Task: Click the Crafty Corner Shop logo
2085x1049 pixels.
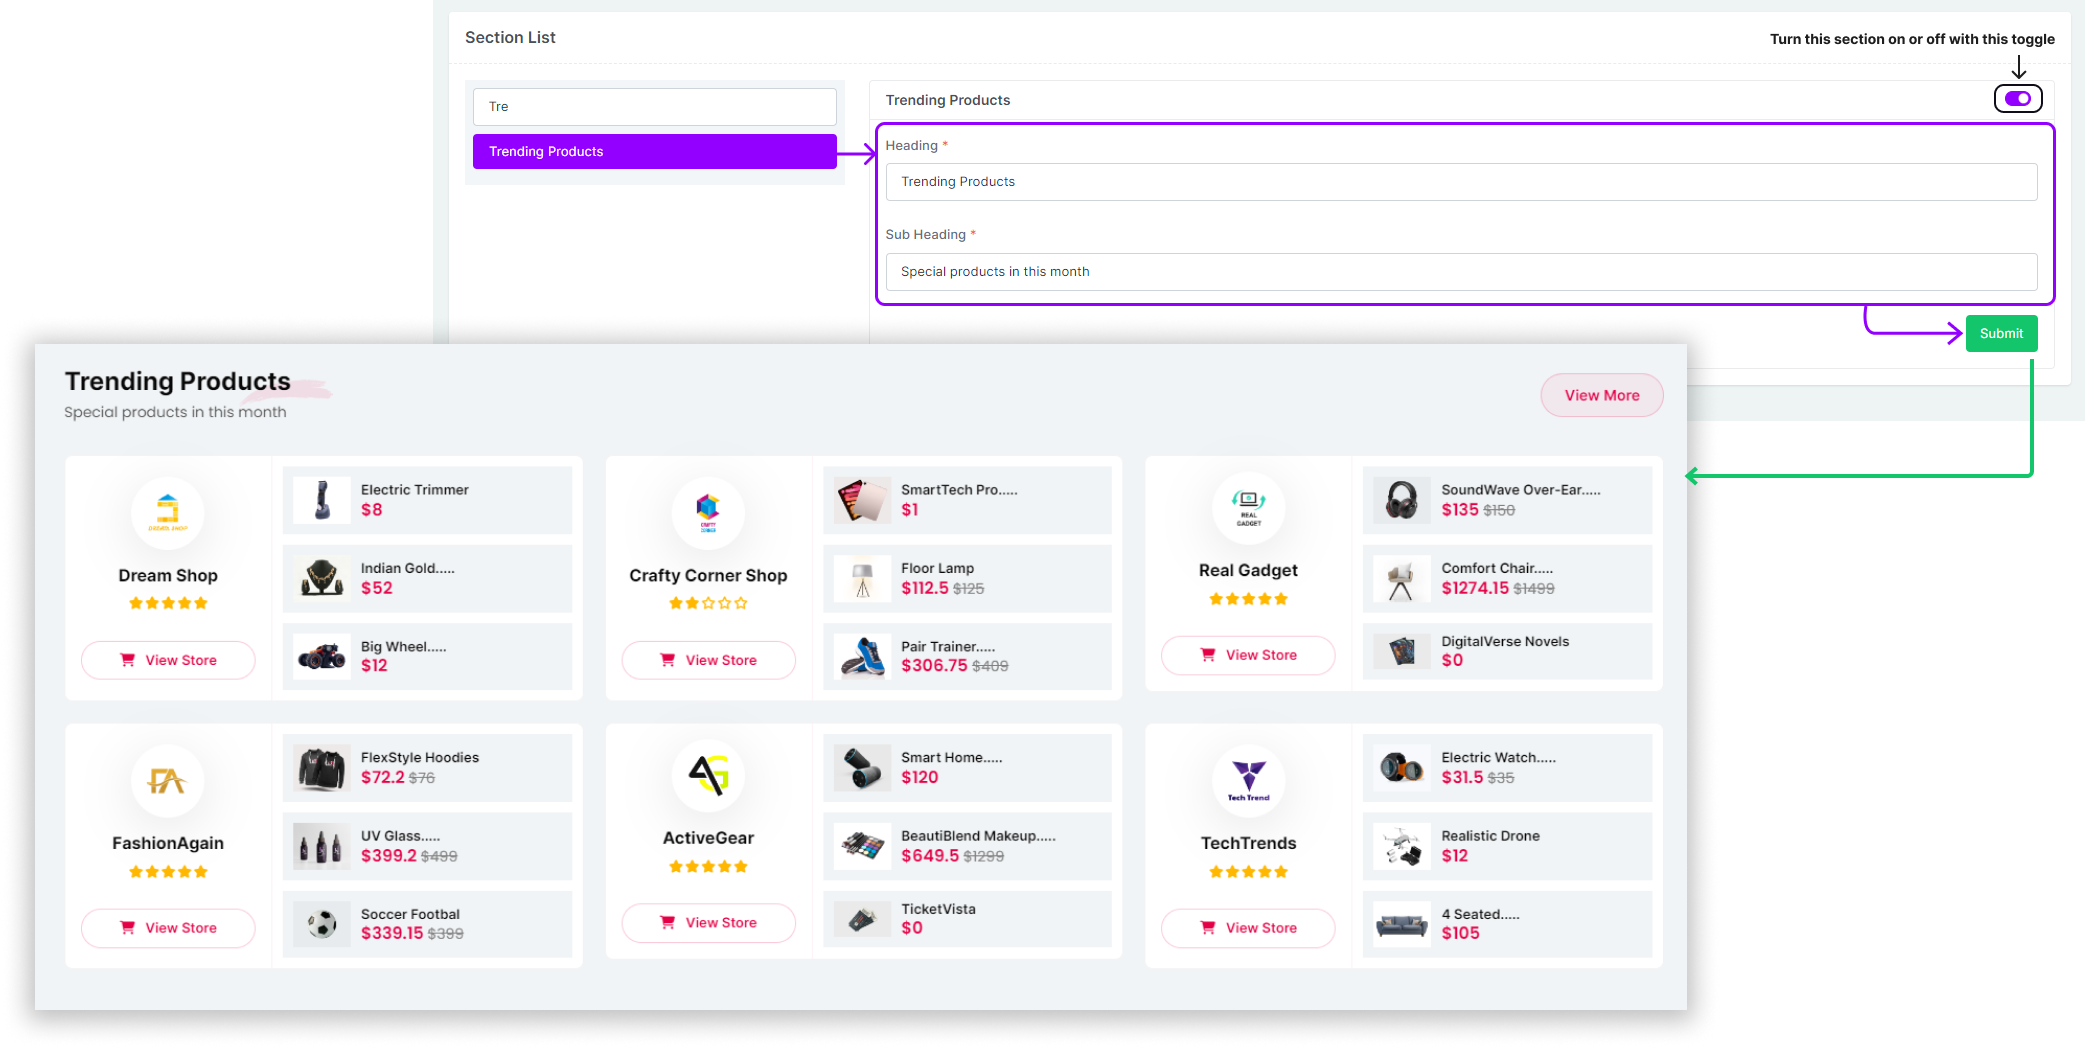Action: point(708,512)
